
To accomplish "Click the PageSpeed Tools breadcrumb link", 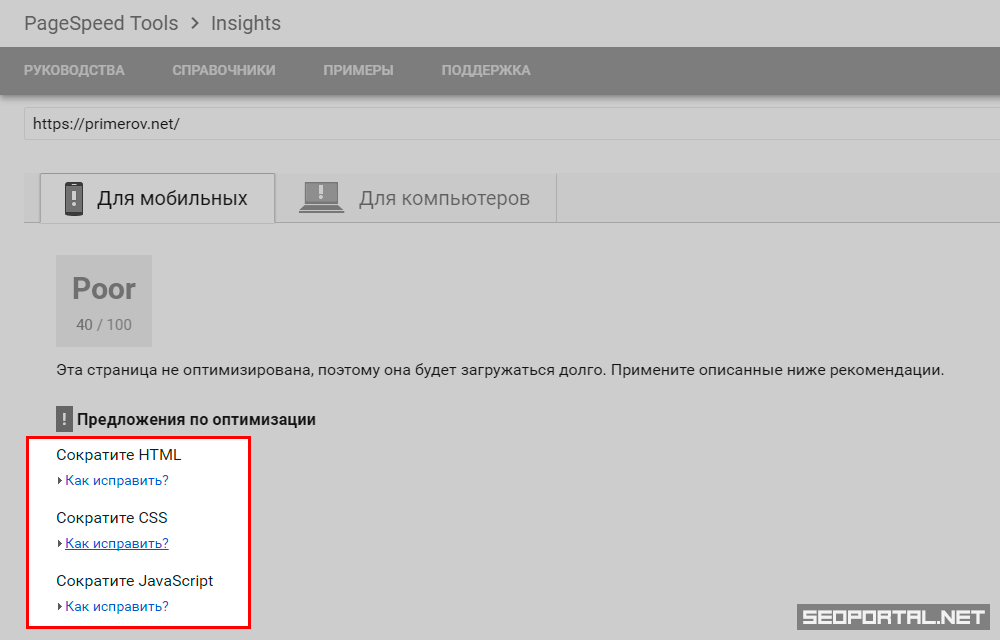I will click(x=101, y=23).
